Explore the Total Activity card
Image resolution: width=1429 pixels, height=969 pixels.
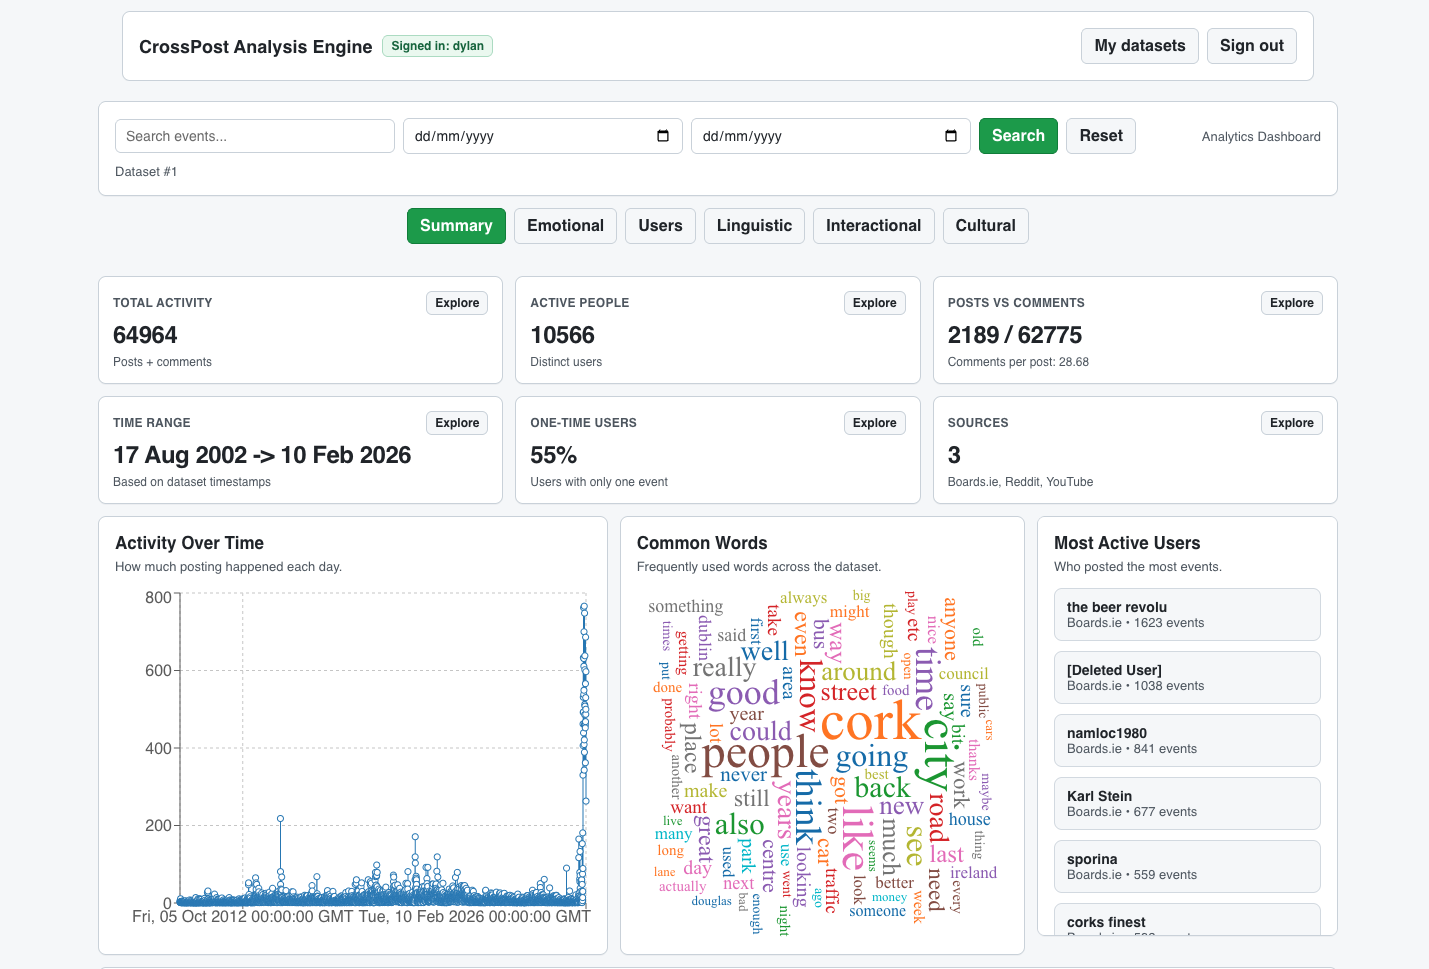457,303
